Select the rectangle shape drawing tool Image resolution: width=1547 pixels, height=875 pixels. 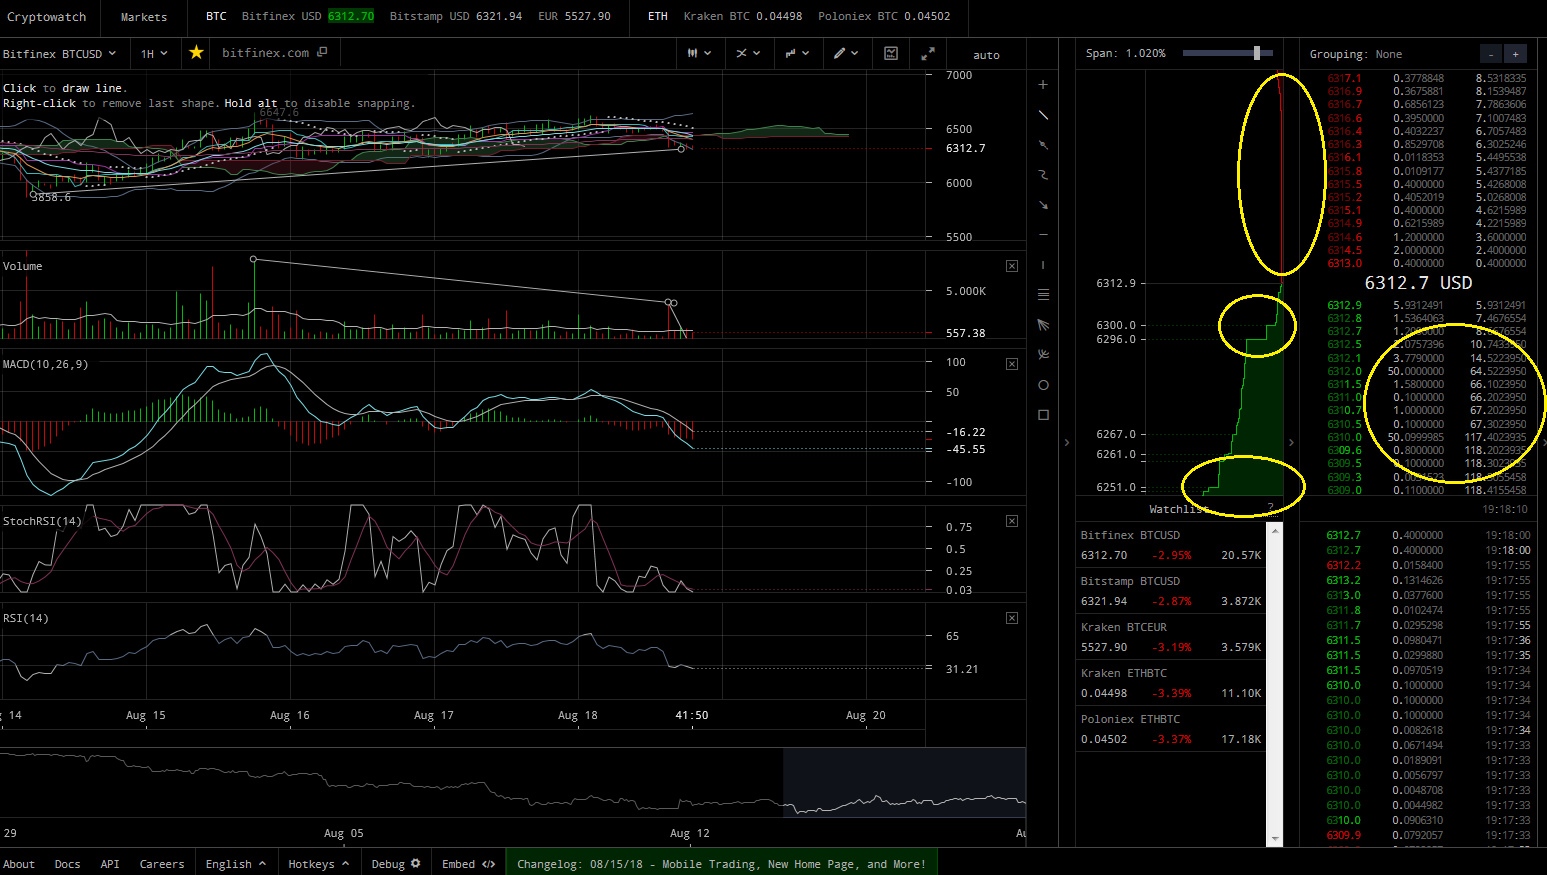click(x=1043, y=415)
